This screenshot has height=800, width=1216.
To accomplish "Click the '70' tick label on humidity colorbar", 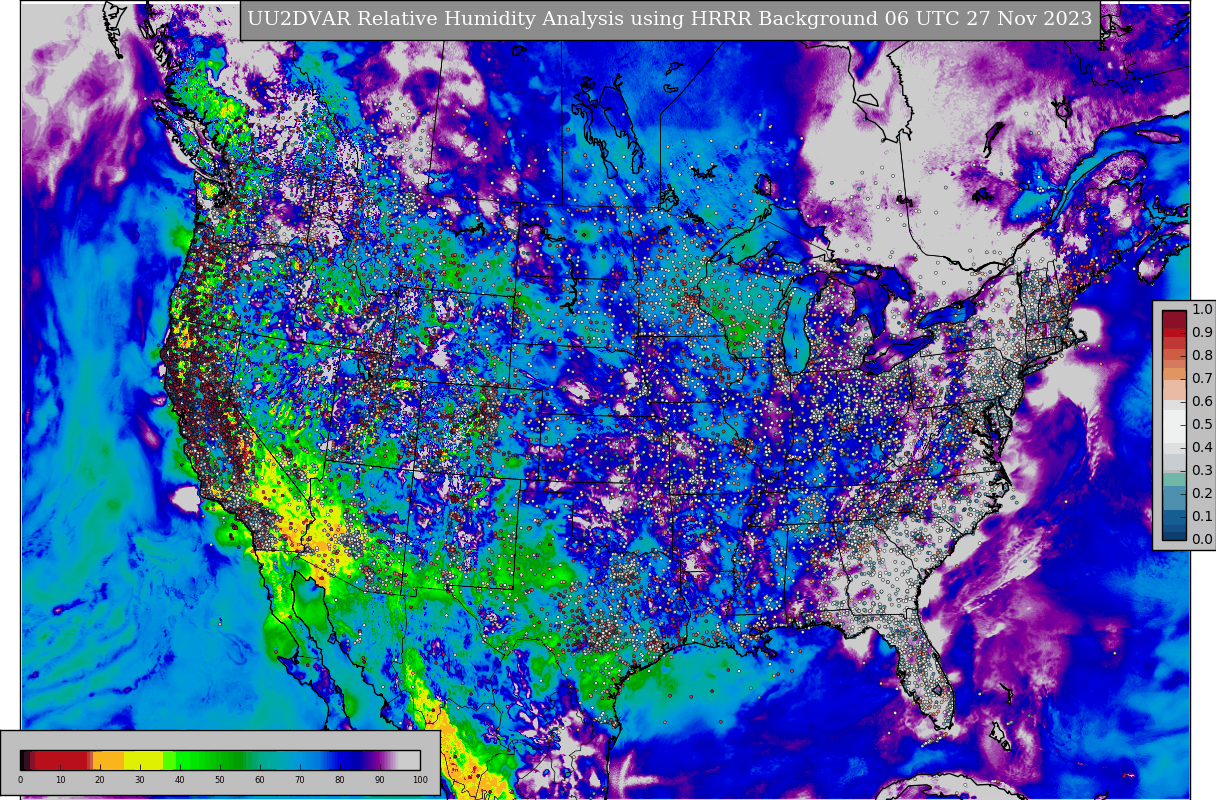I will pos(300,779).
